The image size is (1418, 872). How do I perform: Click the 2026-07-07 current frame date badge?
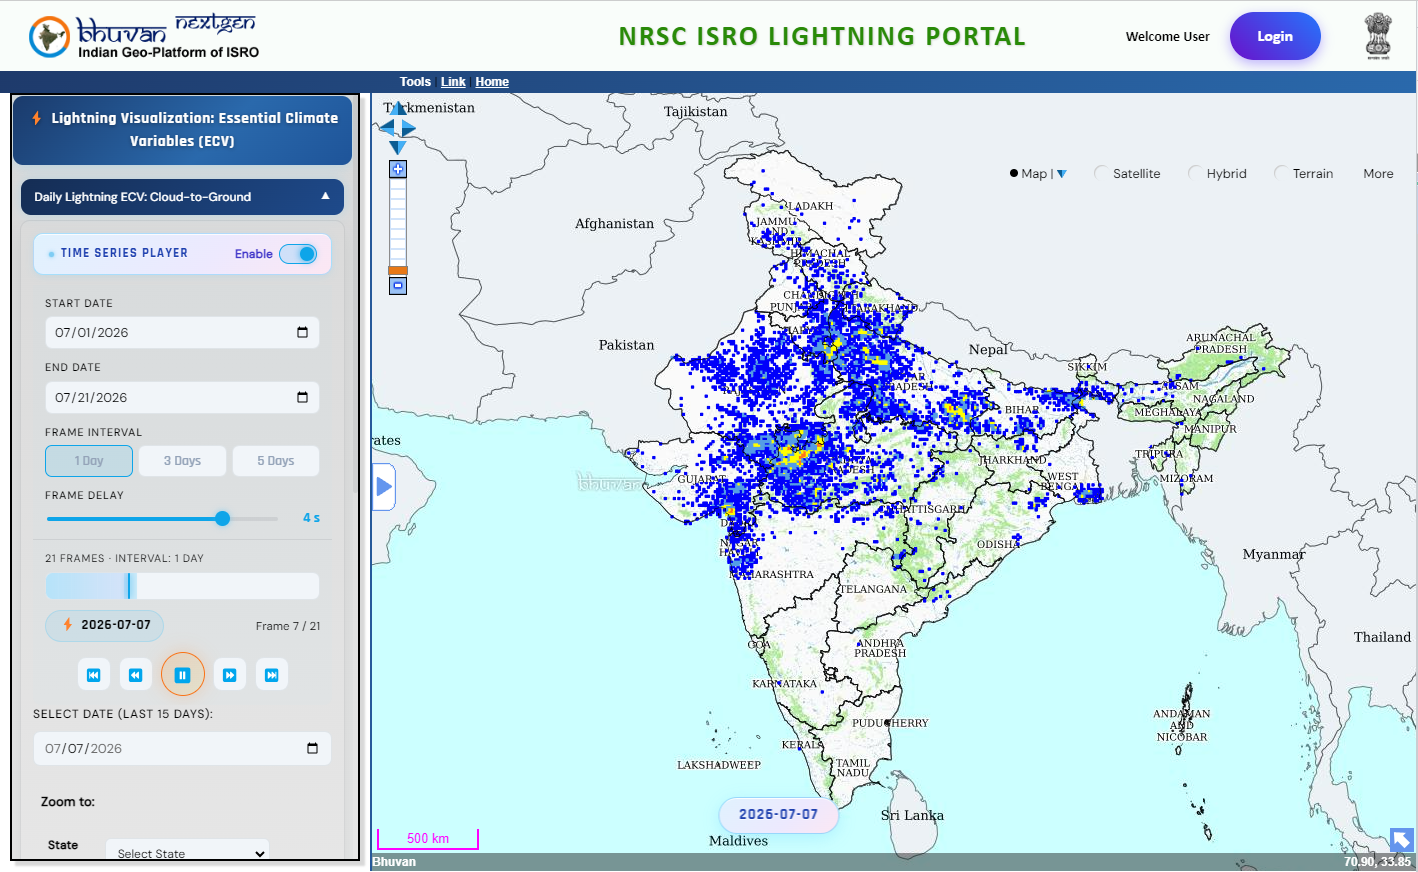(105, 625)
